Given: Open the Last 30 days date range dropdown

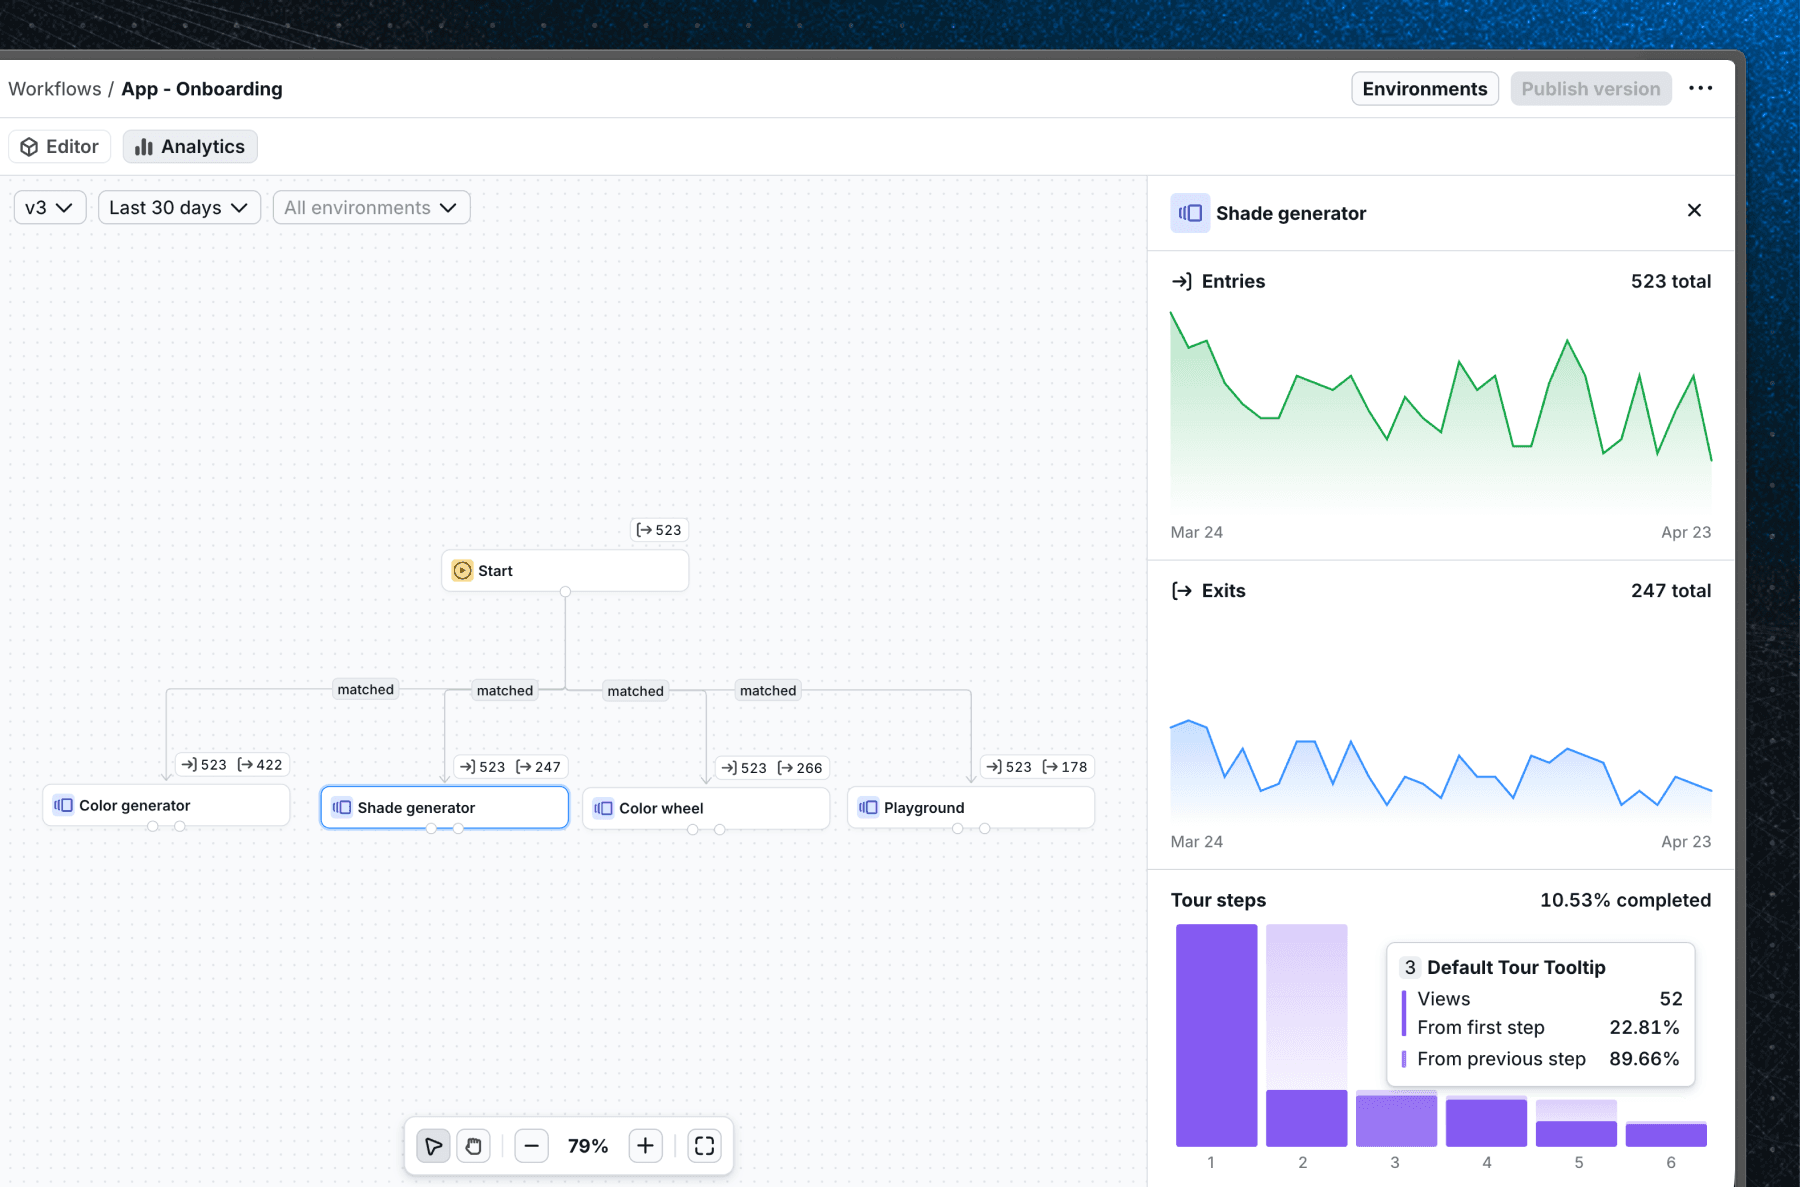Looking at the screenshot, I should pyautogui.click(x=178, y=207).
